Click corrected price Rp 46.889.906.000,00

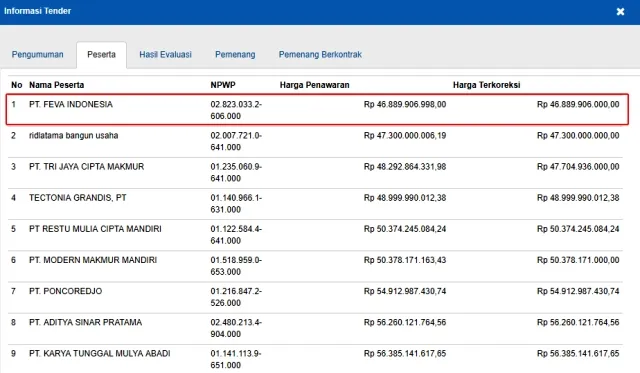[x=578, y=104]
